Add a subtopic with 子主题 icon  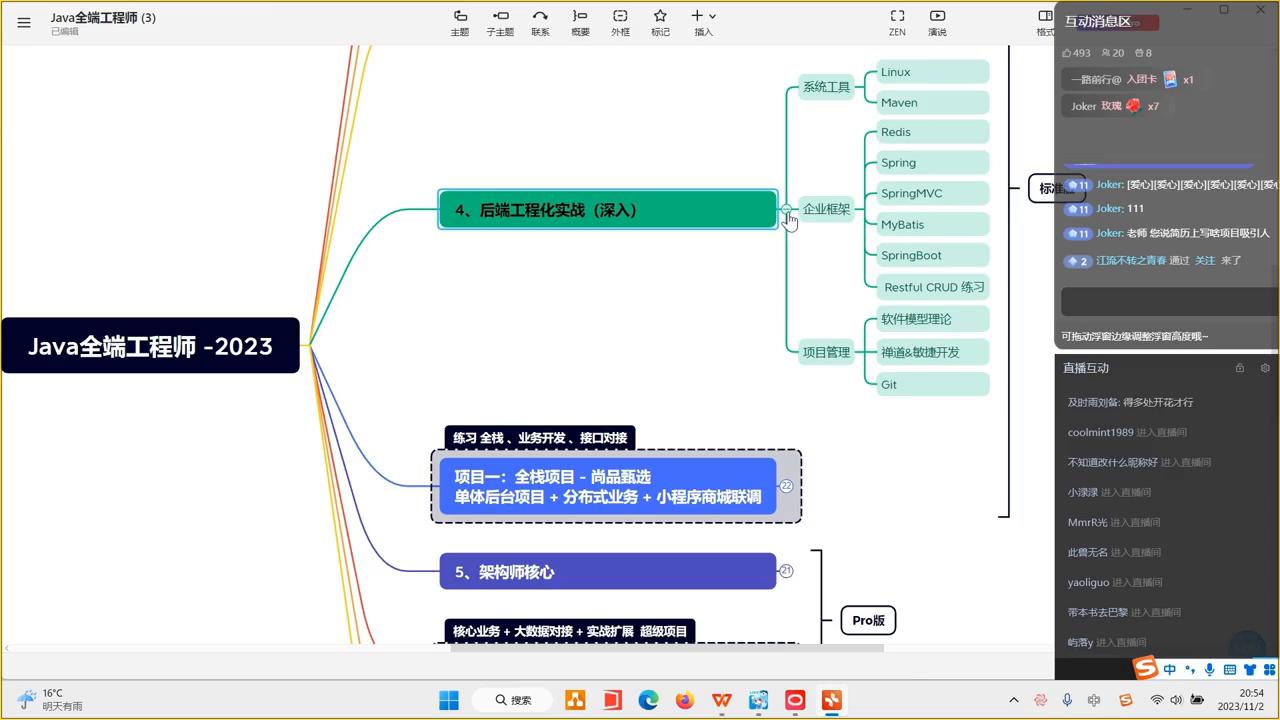pos(500,21)
